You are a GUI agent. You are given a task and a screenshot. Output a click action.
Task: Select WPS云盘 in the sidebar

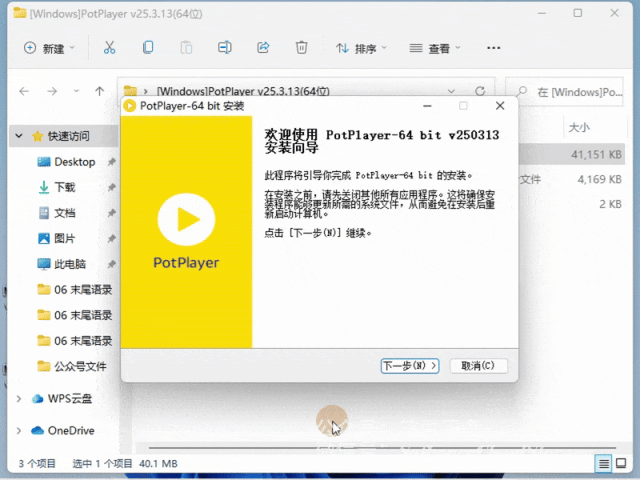[x=69, y=399]
